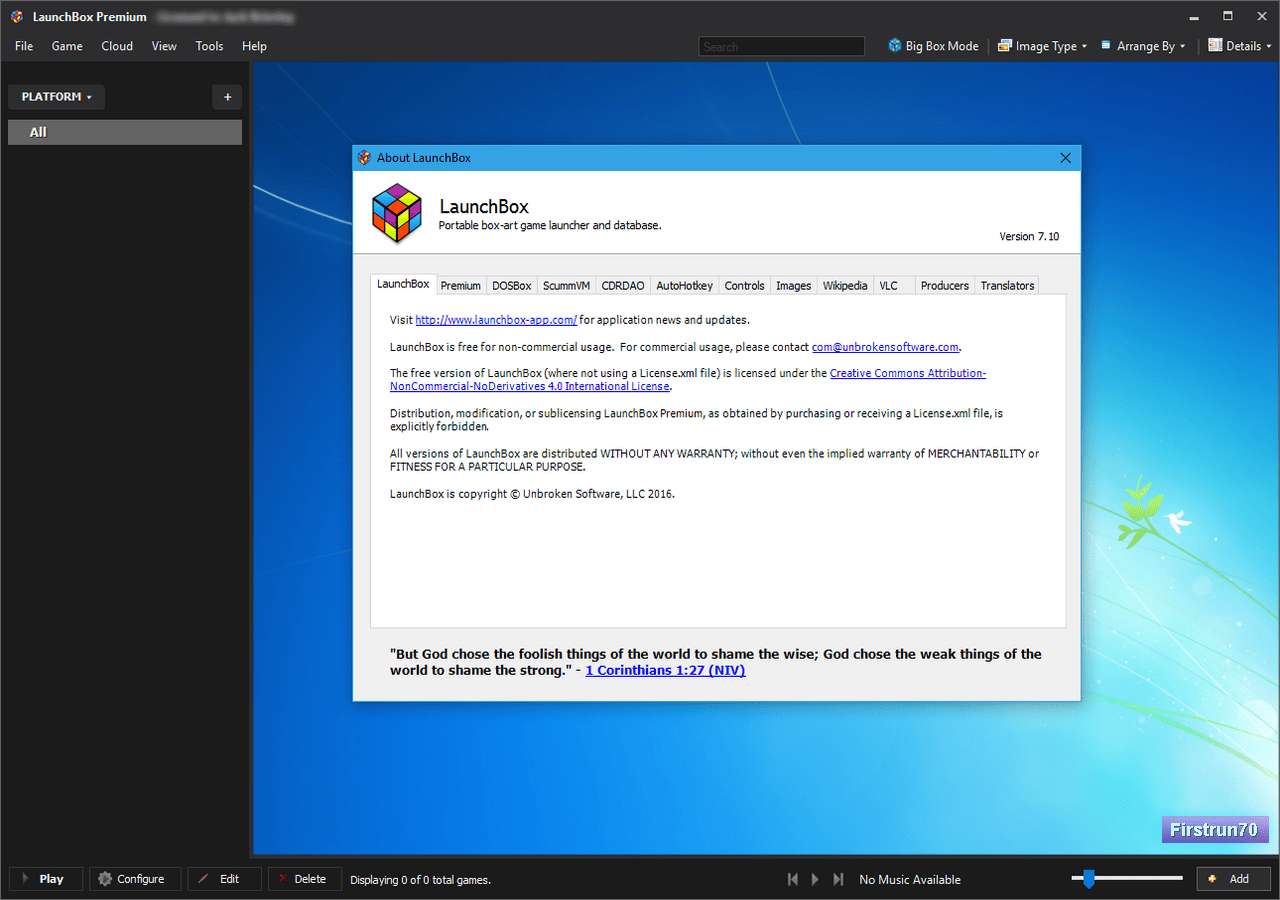Switch to Big Box Mode
The image size is (1280, 900).
[x=933, y=46]
